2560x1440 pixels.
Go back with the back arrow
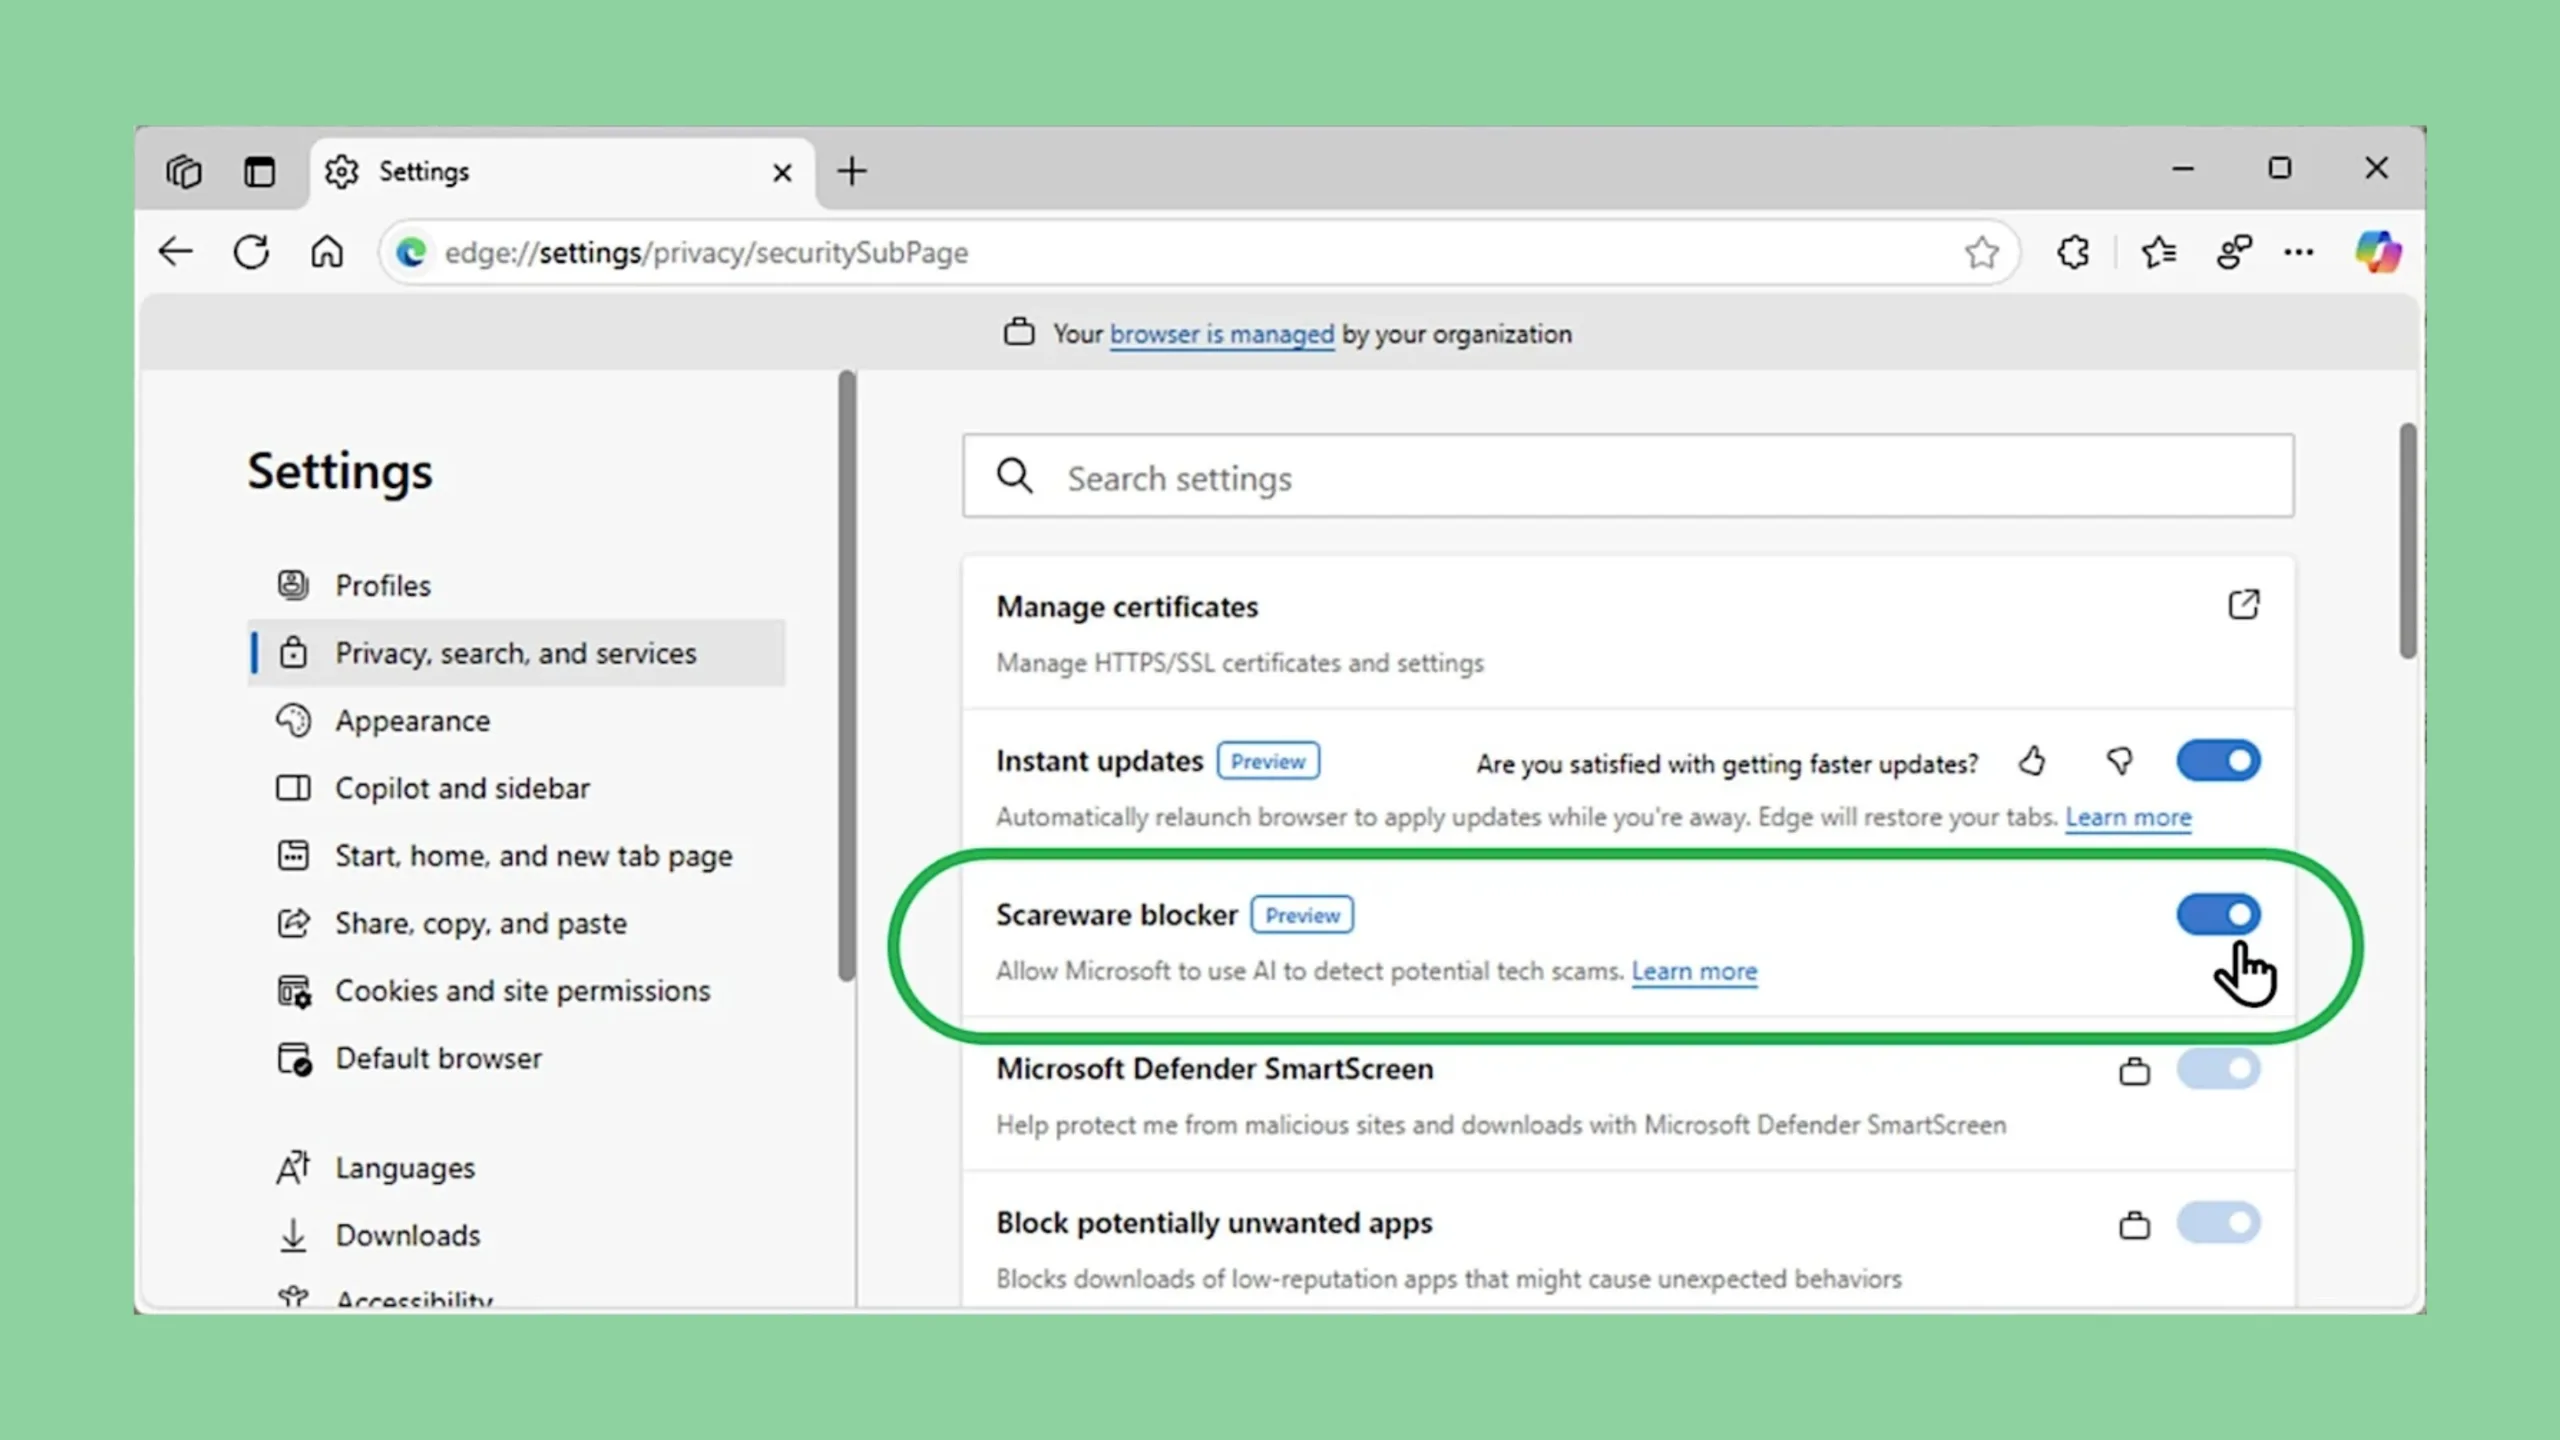(x=176, y=252)
